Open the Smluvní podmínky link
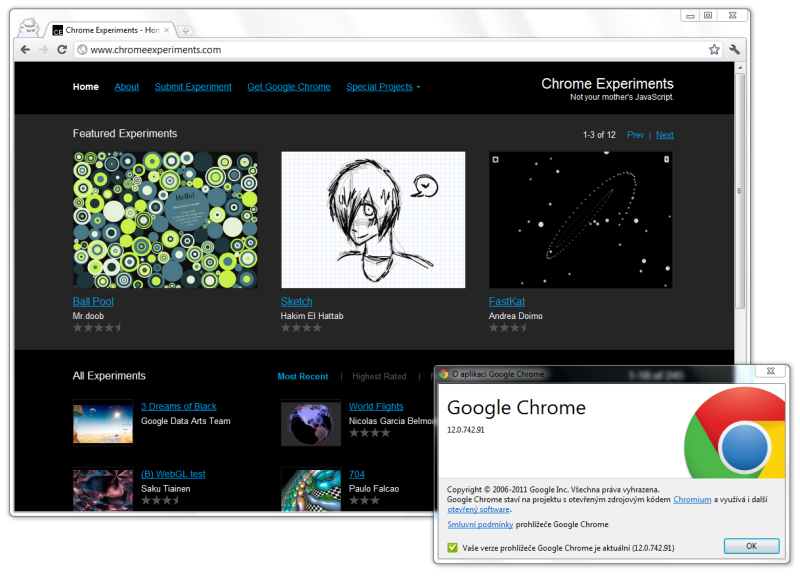800x577 pixels. coord(480,524)
